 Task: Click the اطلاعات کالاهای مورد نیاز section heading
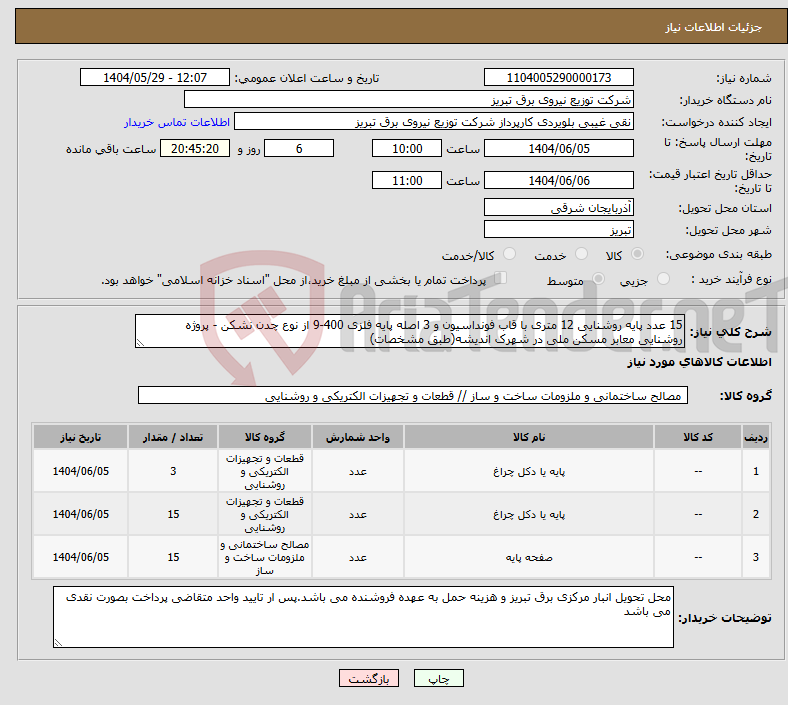point(699,362)
